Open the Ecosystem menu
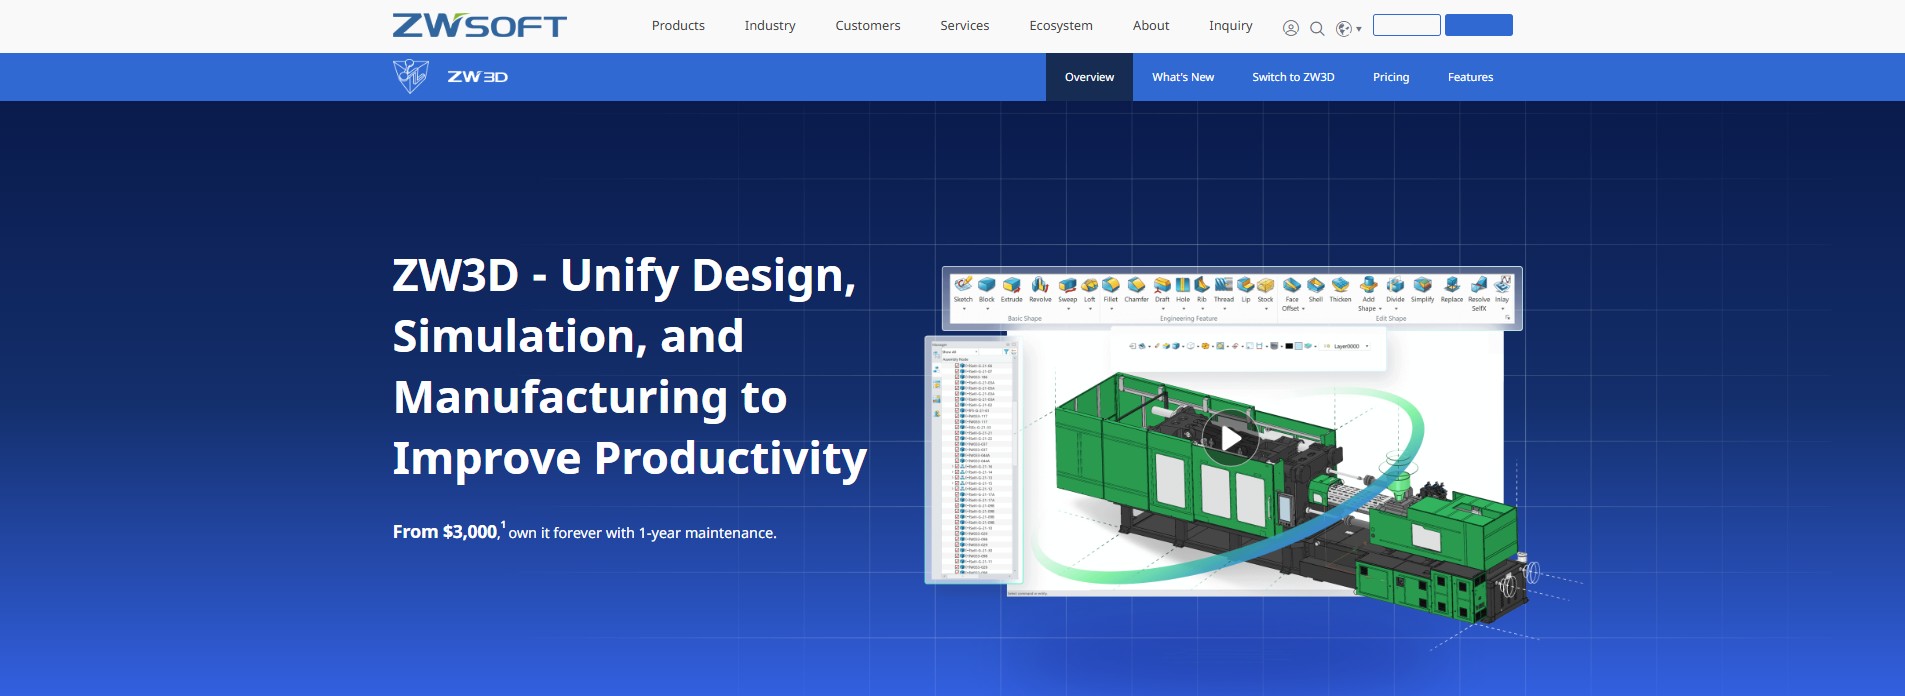The height and width of the screenshot is (696, 1905). coord(1061,26)
